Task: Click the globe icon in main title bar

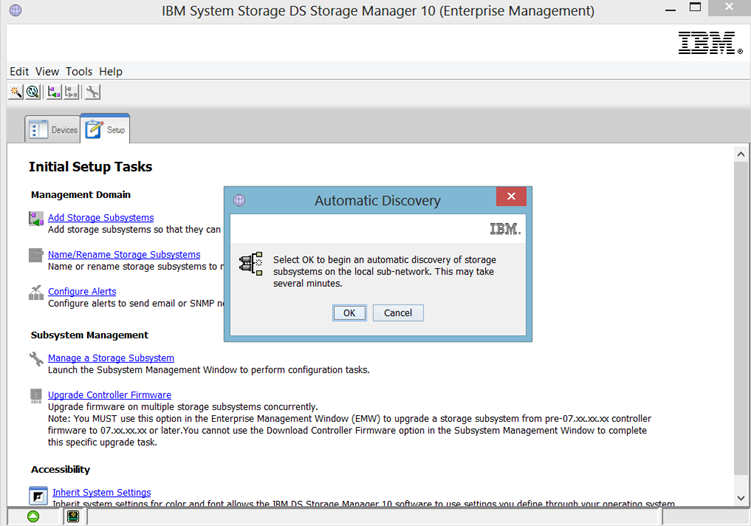Action: (15, 10)
